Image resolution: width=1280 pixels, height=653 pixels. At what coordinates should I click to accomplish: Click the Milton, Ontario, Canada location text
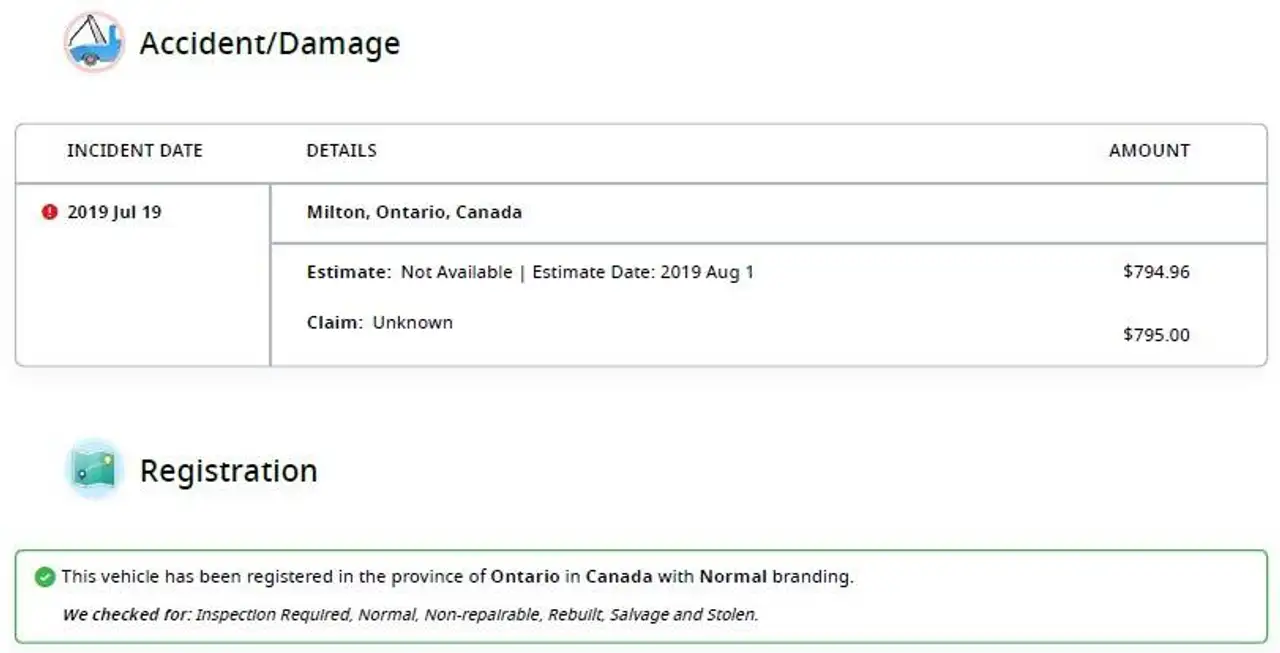(x=414, y=212)
